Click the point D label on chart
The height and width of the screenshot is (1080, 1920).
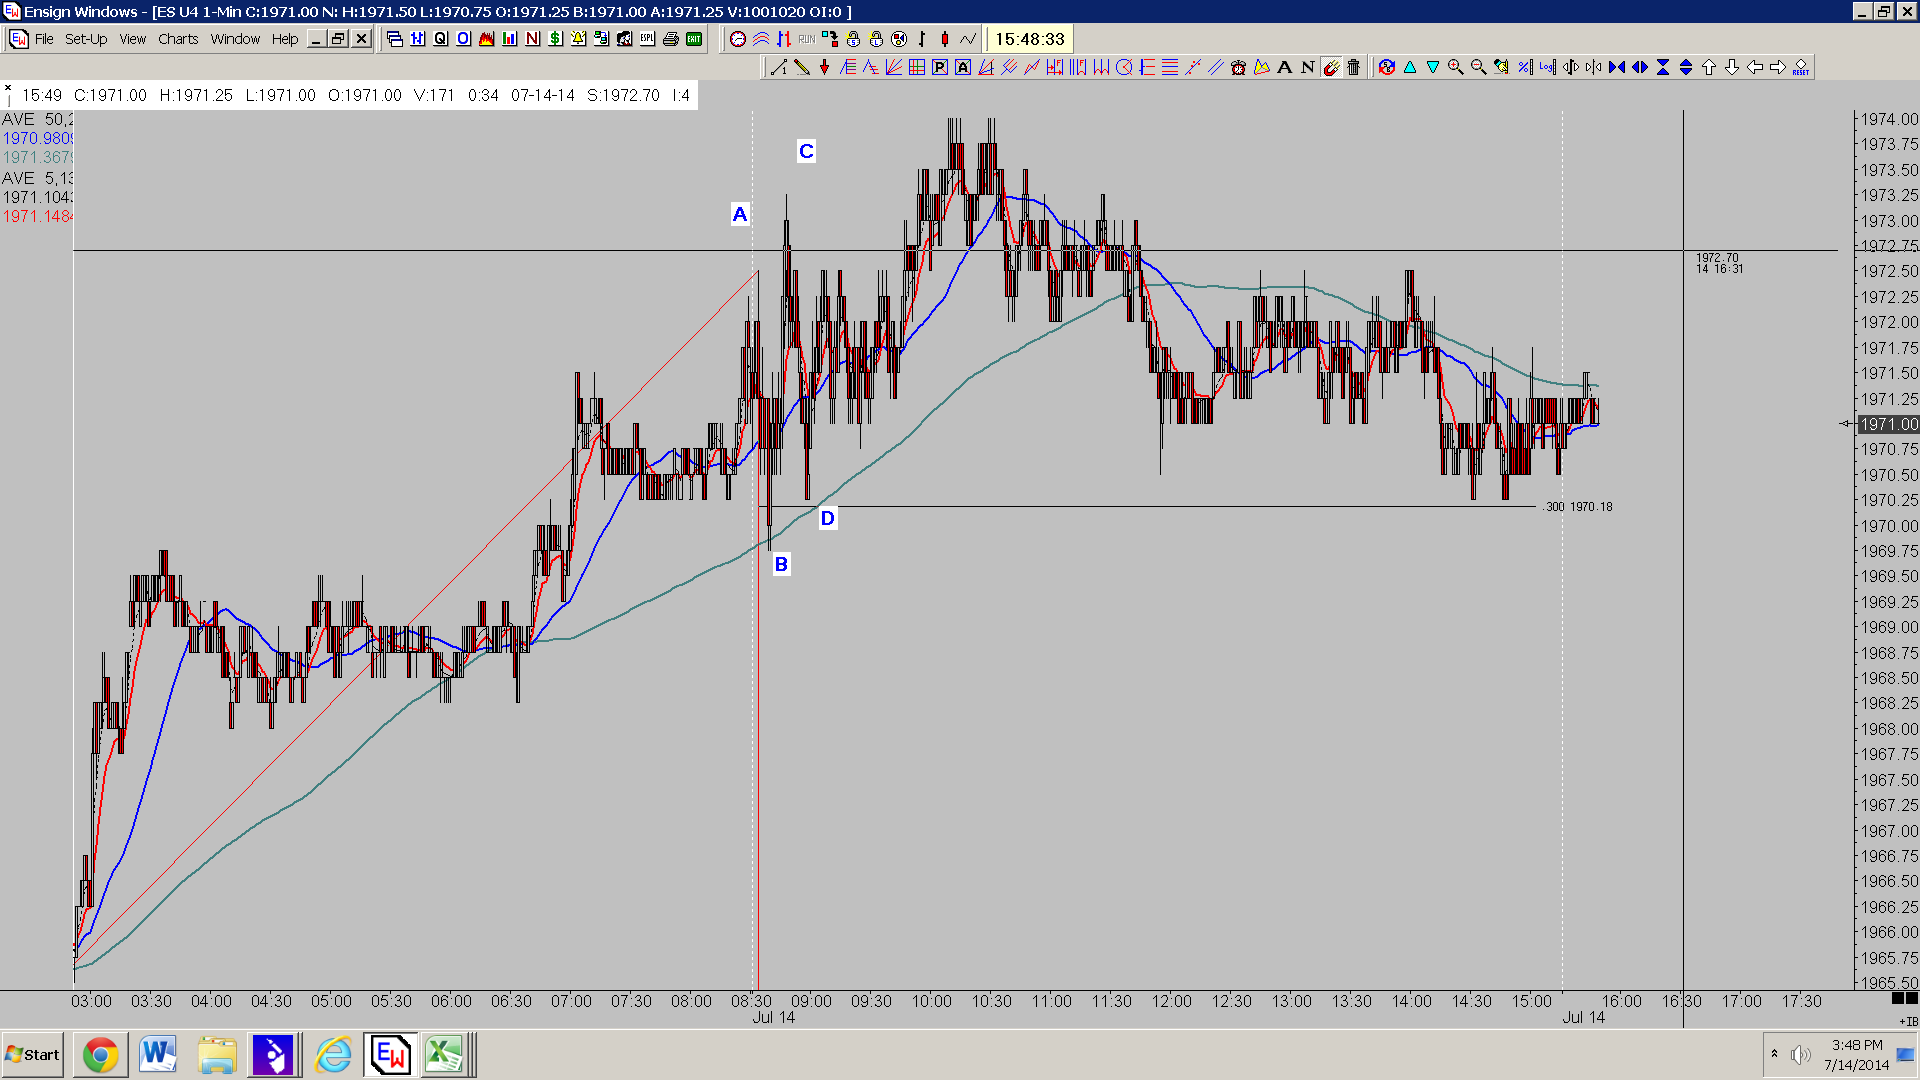(x=827, y=518)
